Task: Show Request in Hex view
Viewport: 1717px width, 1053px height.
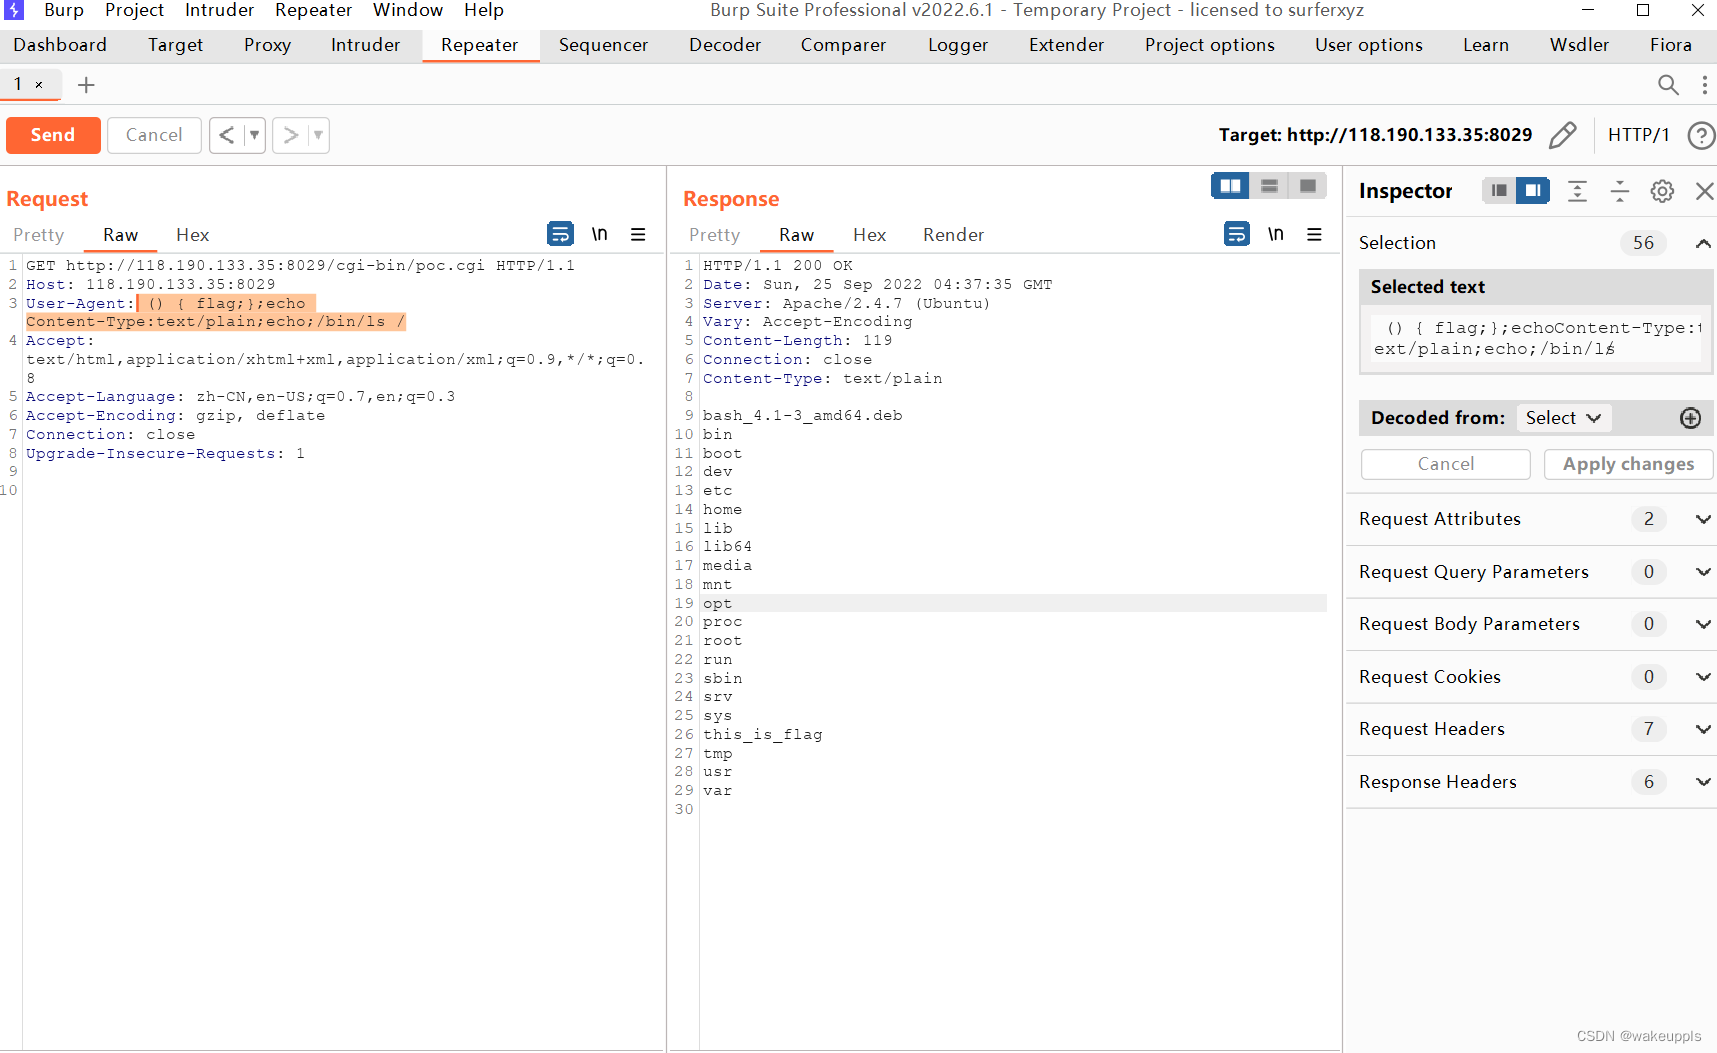Action: [x=192, y=235]
